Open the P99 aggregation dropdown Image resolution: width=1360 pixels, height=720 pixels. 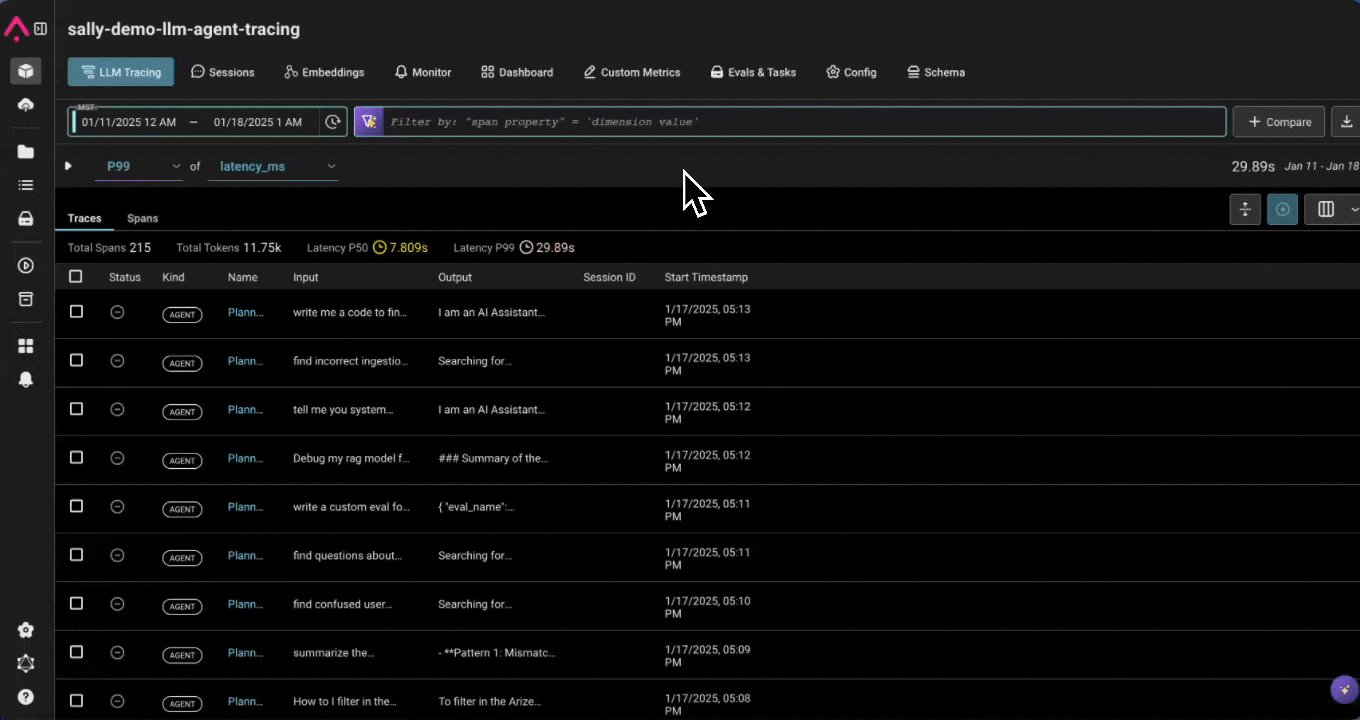[x=139, y=166]
